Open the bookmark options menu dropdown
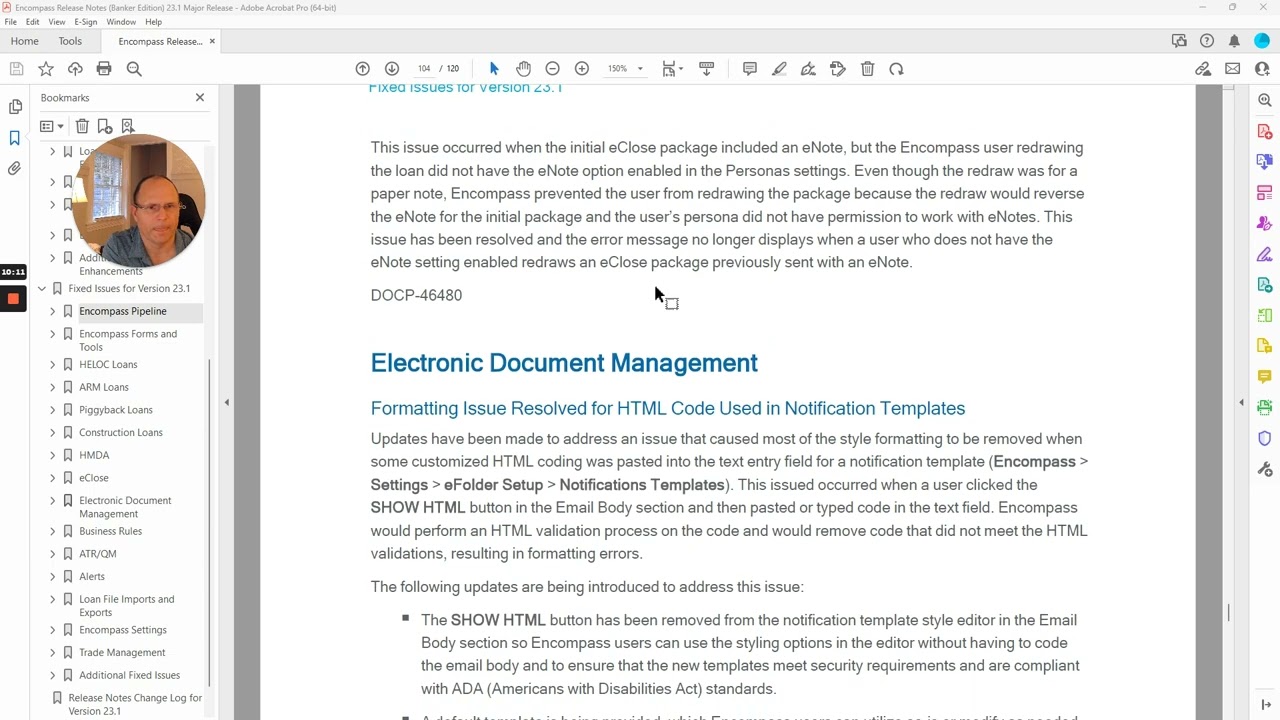Image resolution: width=1280 pixels, height=720 pixels. [51, 126]
